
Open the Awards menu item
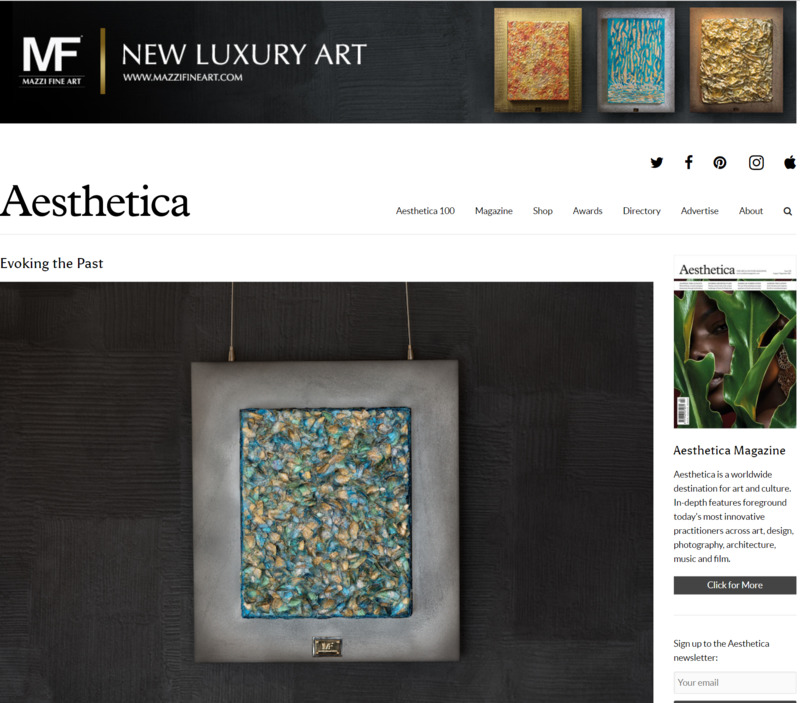click(x=587, y=211)
